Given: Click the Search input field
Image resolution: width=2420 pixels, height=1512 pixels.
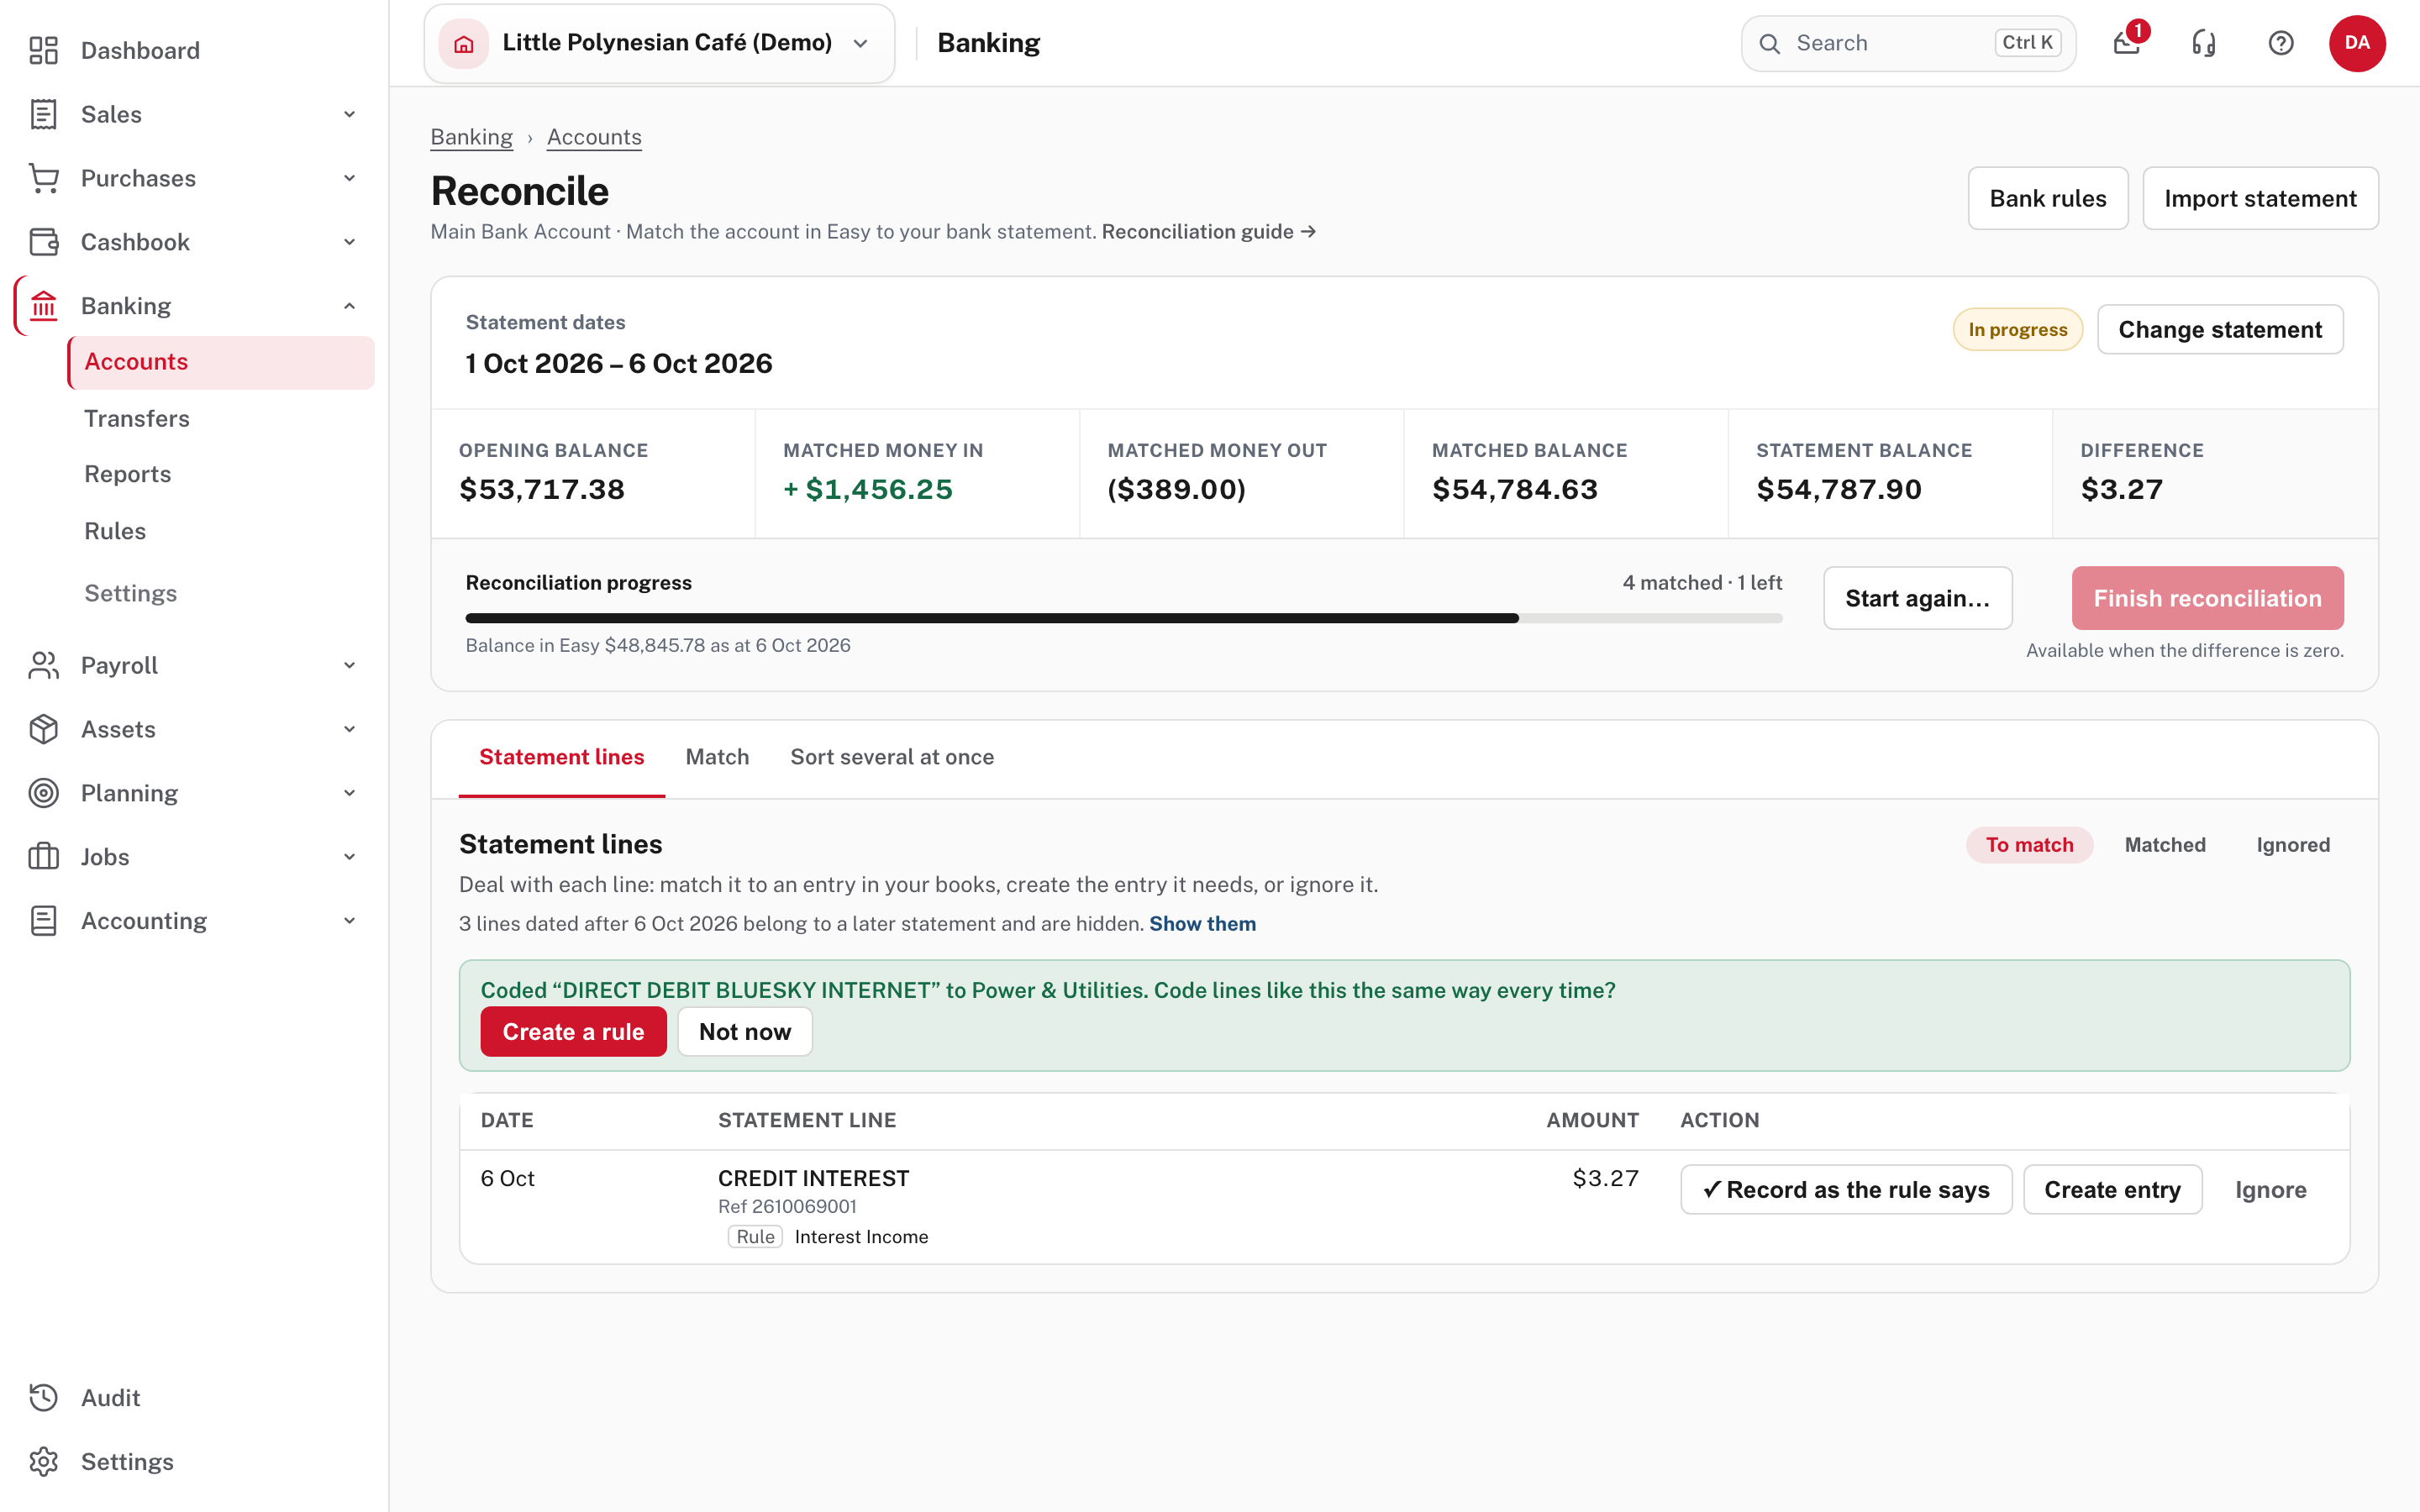Looking at the screenshot, I should click(x=1908, y=43).
